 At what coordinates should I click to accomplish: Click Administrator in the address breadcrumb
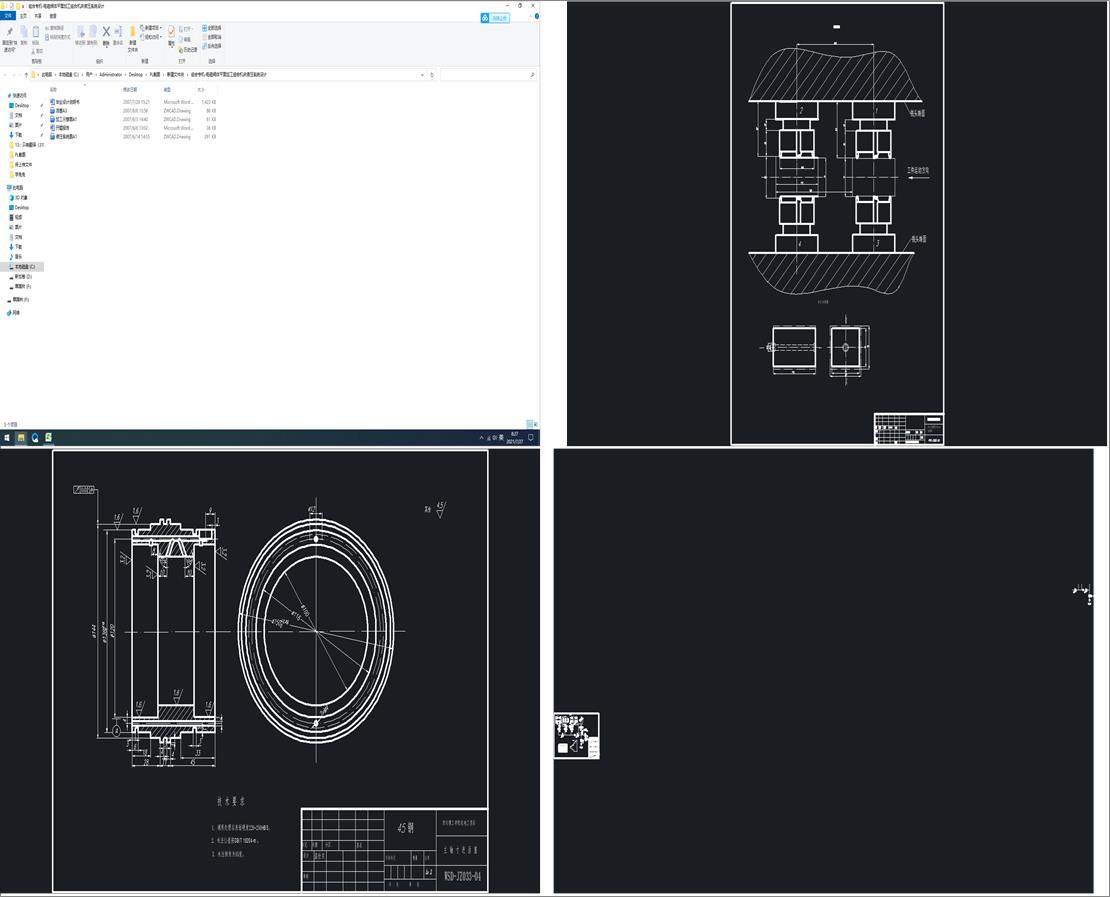[x=110, y=74]
